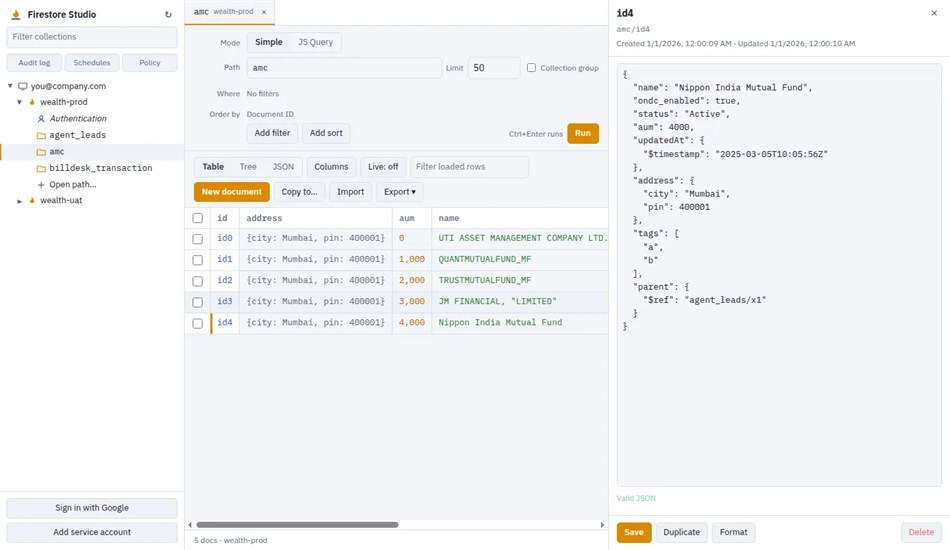Click the flame icon beside wealth-uat project
Viewport: 950px width, 550px height.
(32, 200)
